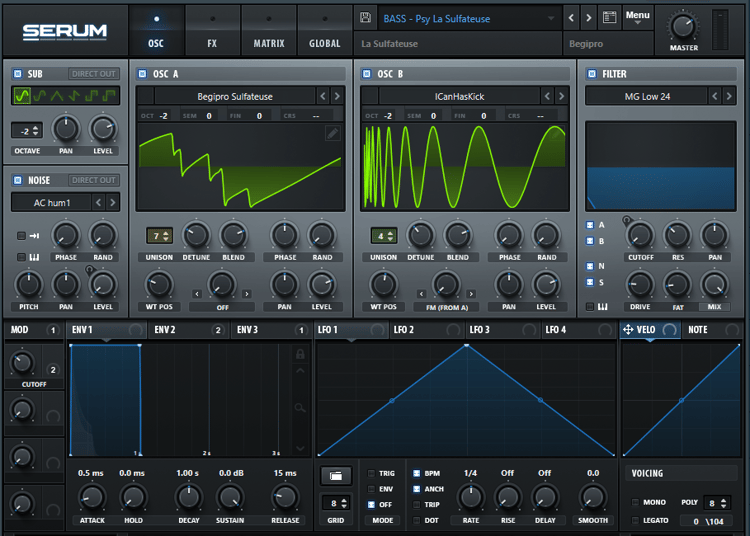Select the LFO 2 tab

click(x=425, y=329)
